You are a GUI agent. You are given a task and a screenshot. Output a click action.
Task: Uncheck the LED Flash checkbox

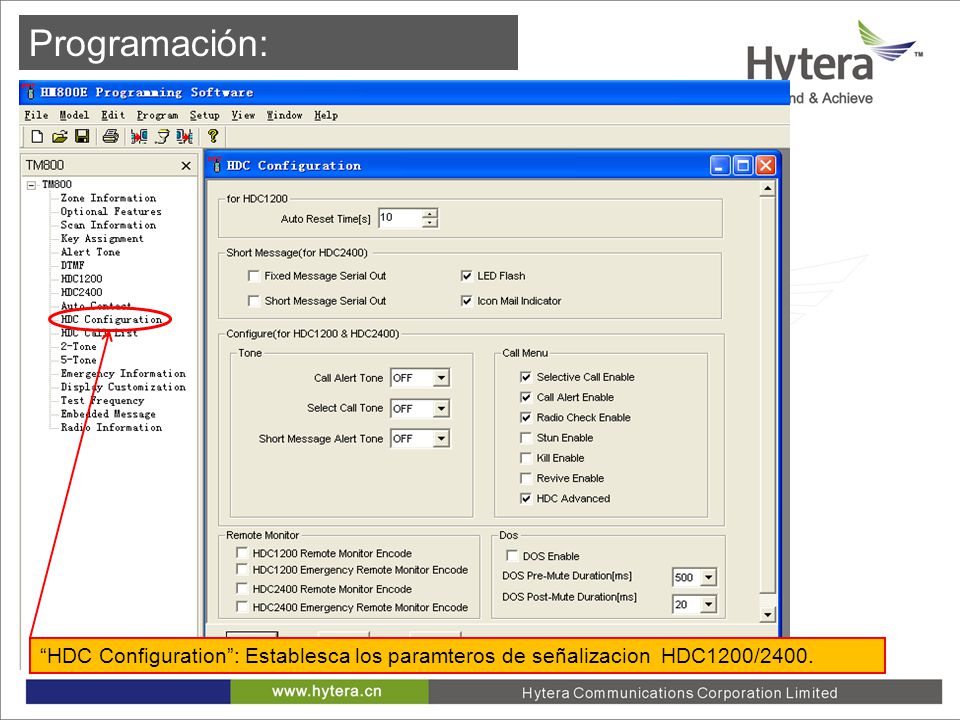(467, 276)
